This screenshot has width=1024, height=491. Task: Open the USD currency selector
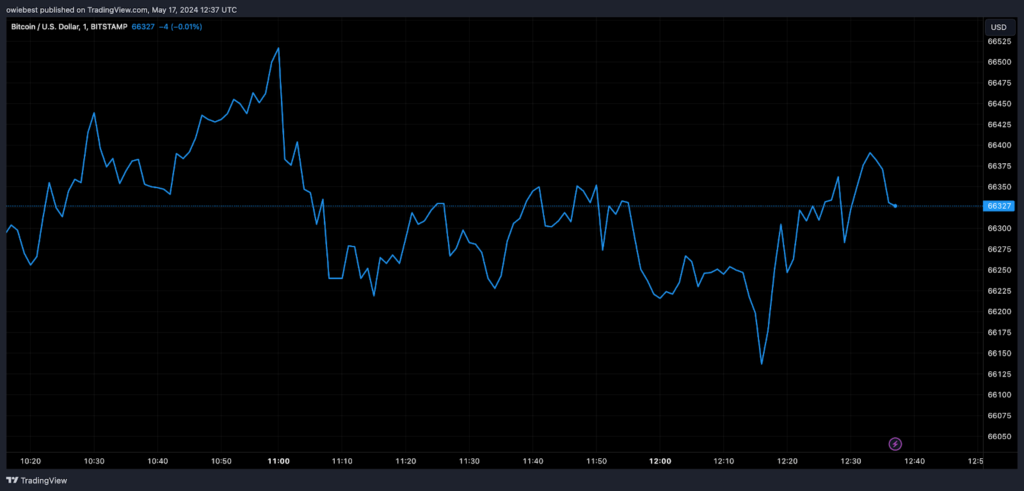[998, 27]
